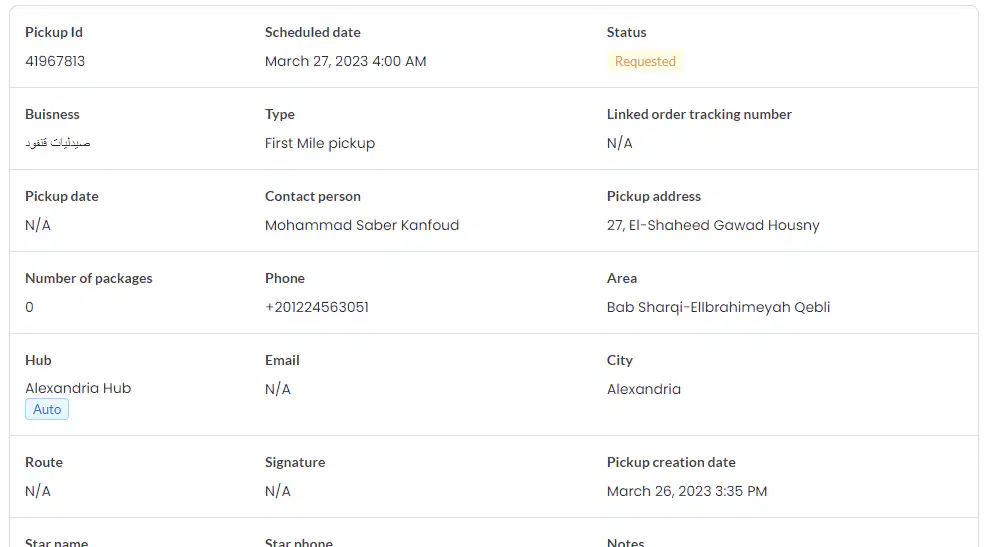Click the Signature field N/A value
Viewport: 993px width, 547px height.
click(277, 491)
